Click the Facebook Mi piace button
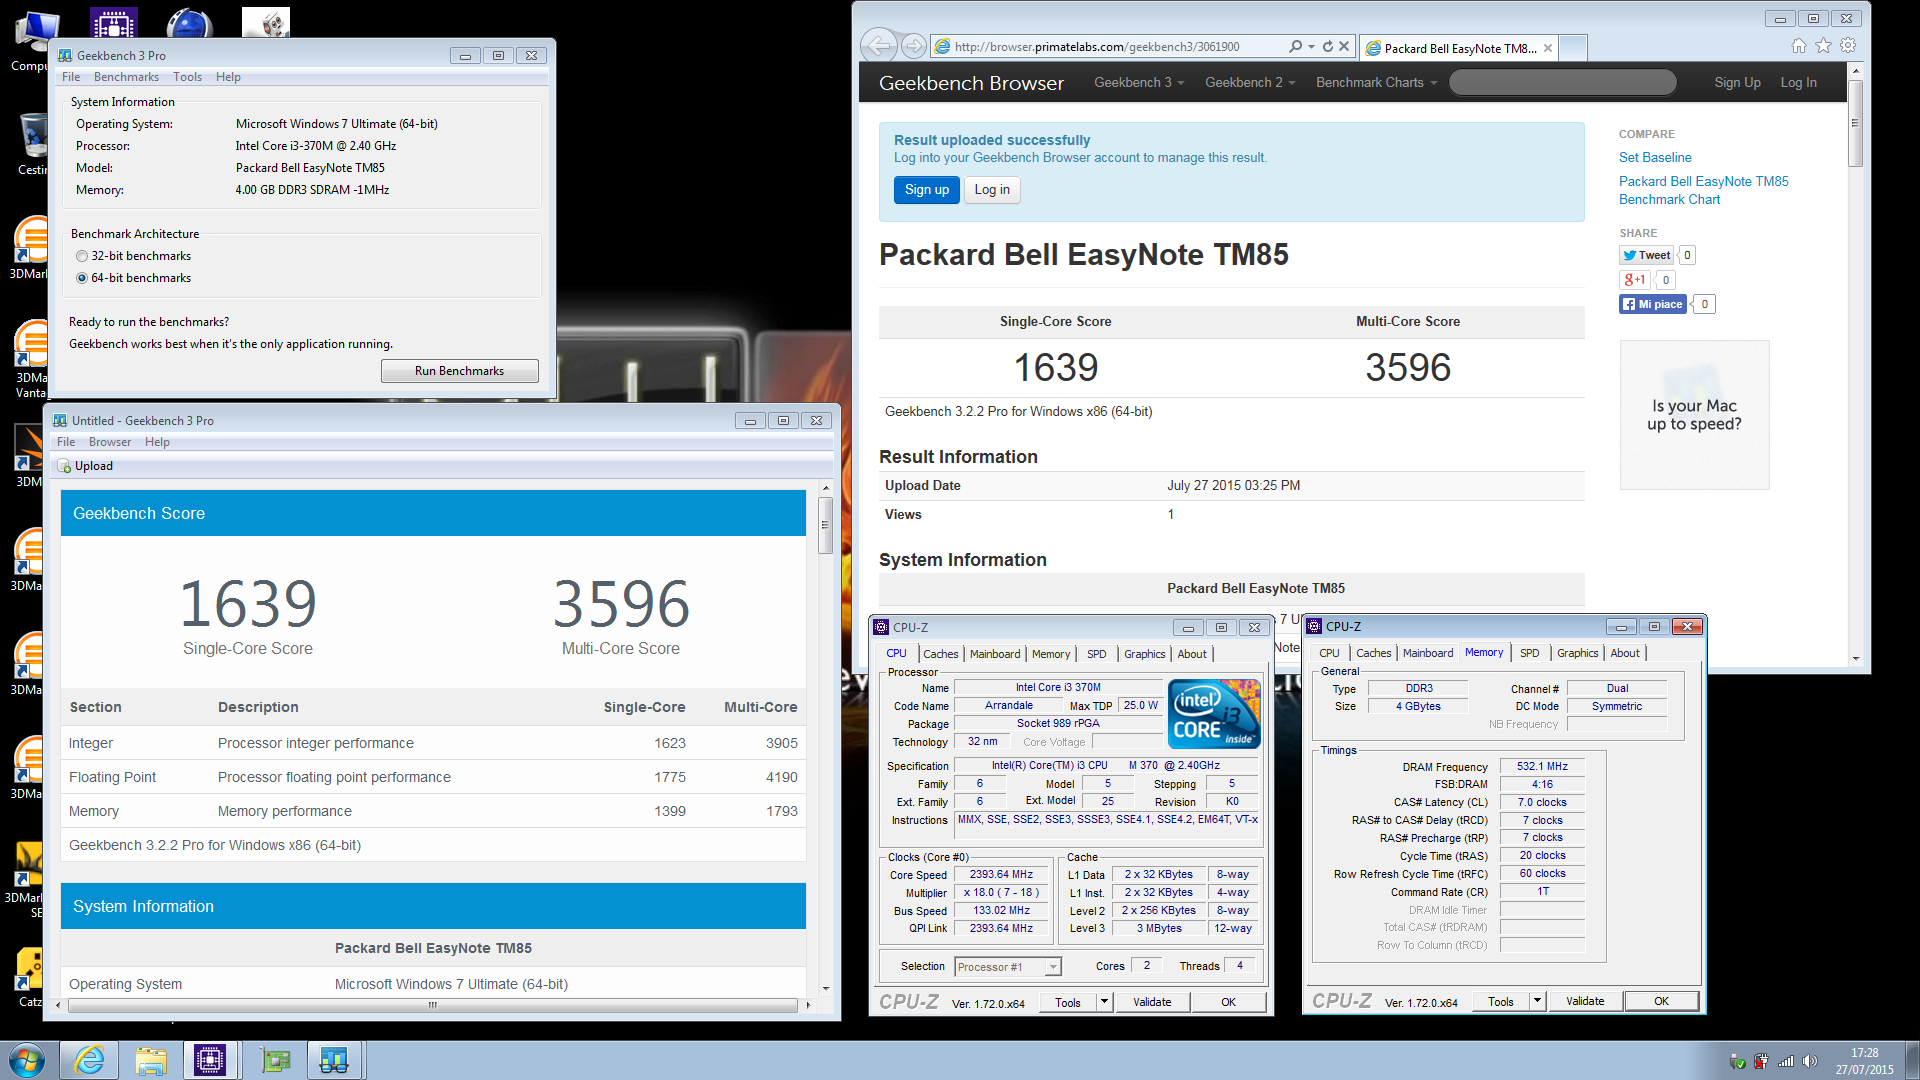 [x=1653, y=304]
